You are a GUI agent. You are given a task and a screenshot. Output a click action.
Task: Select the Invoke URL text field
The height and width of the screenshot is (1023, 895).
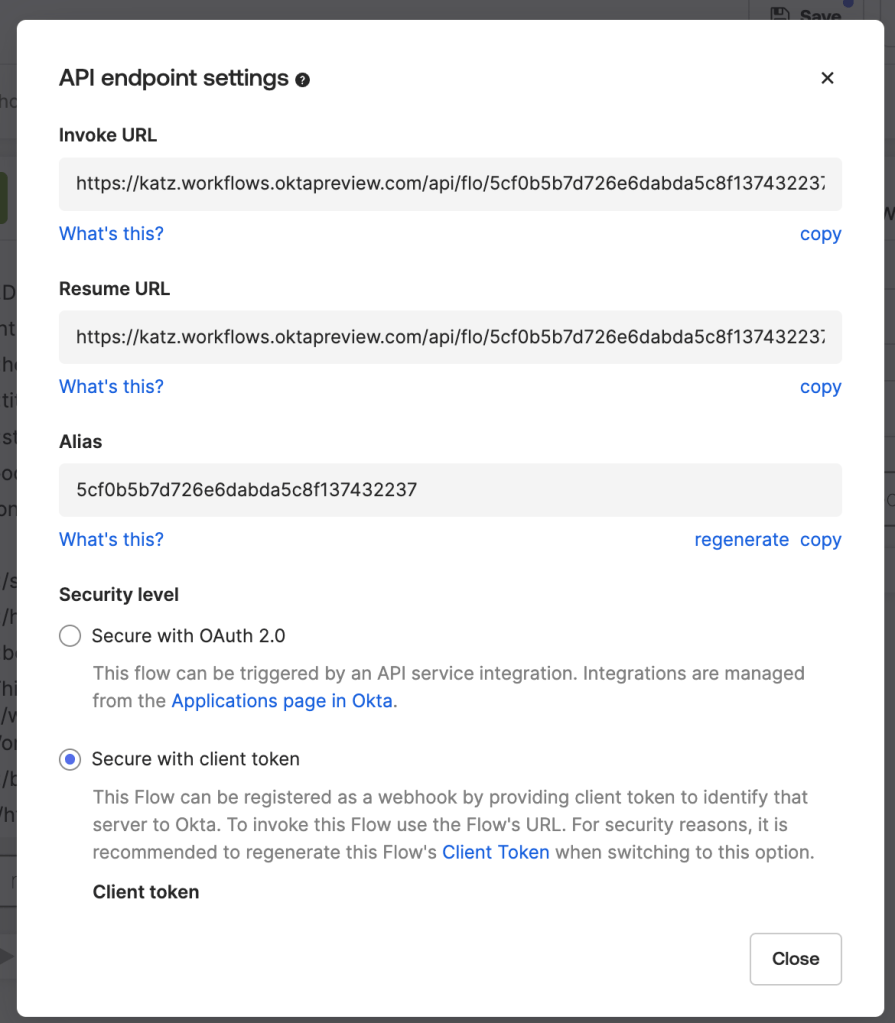point(450,184)
